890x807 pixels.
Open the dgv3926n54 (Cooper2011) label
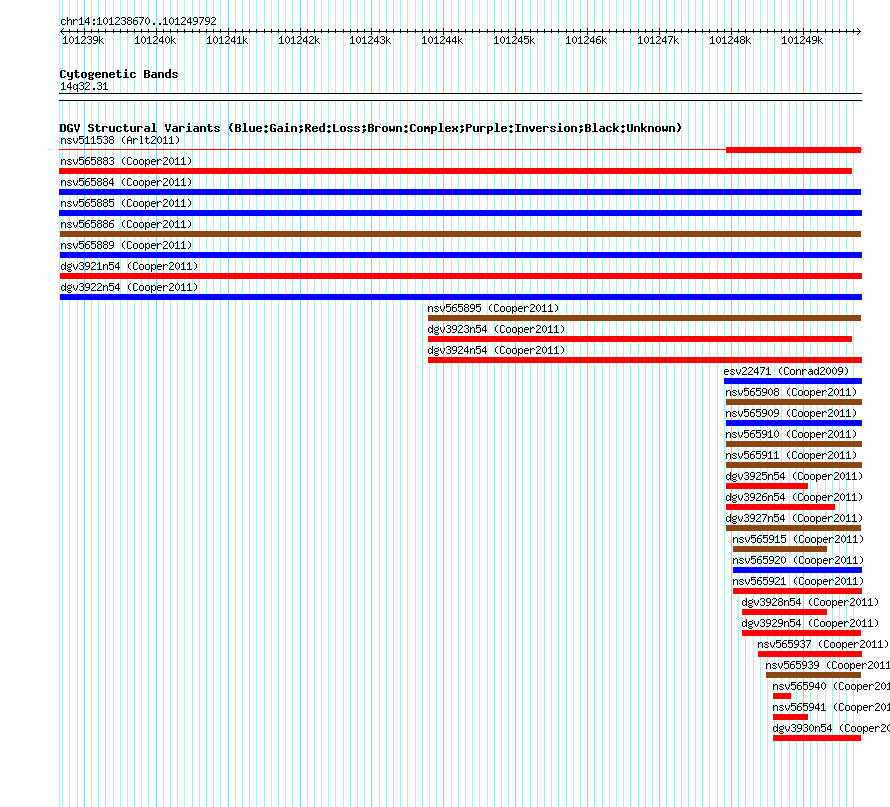point(795,497)
